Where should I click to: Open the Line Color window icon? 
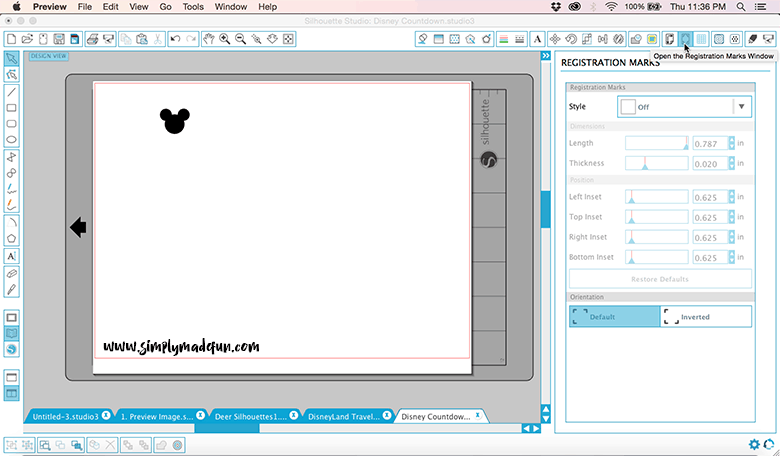[x=503, y=39]
